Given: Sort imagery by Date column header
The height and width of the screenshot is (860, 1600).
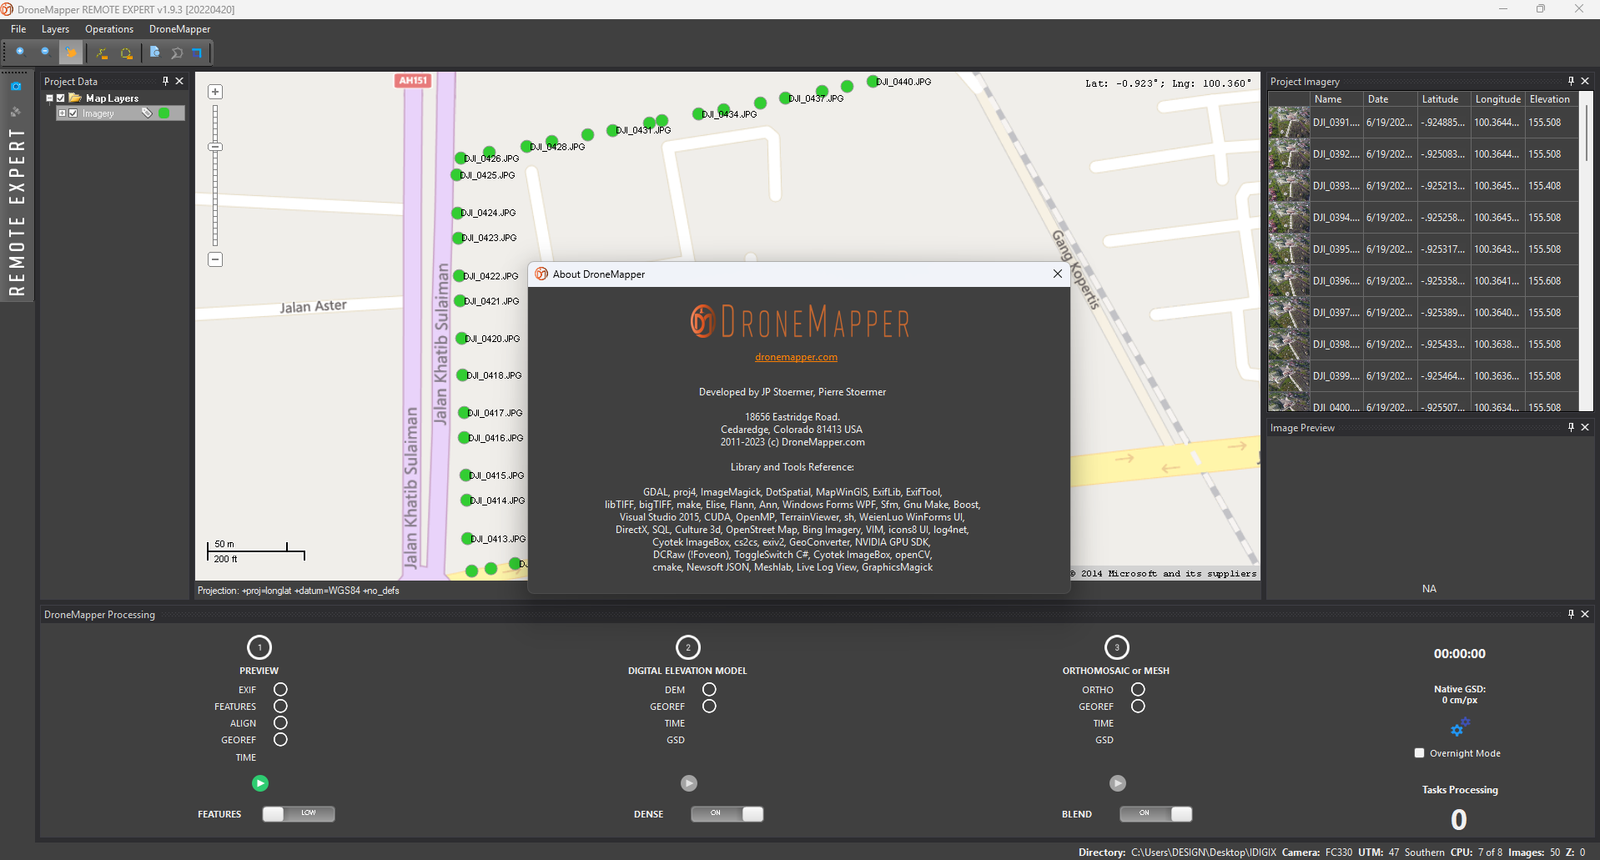Looking at the screenshot, I should (1390, 99).
